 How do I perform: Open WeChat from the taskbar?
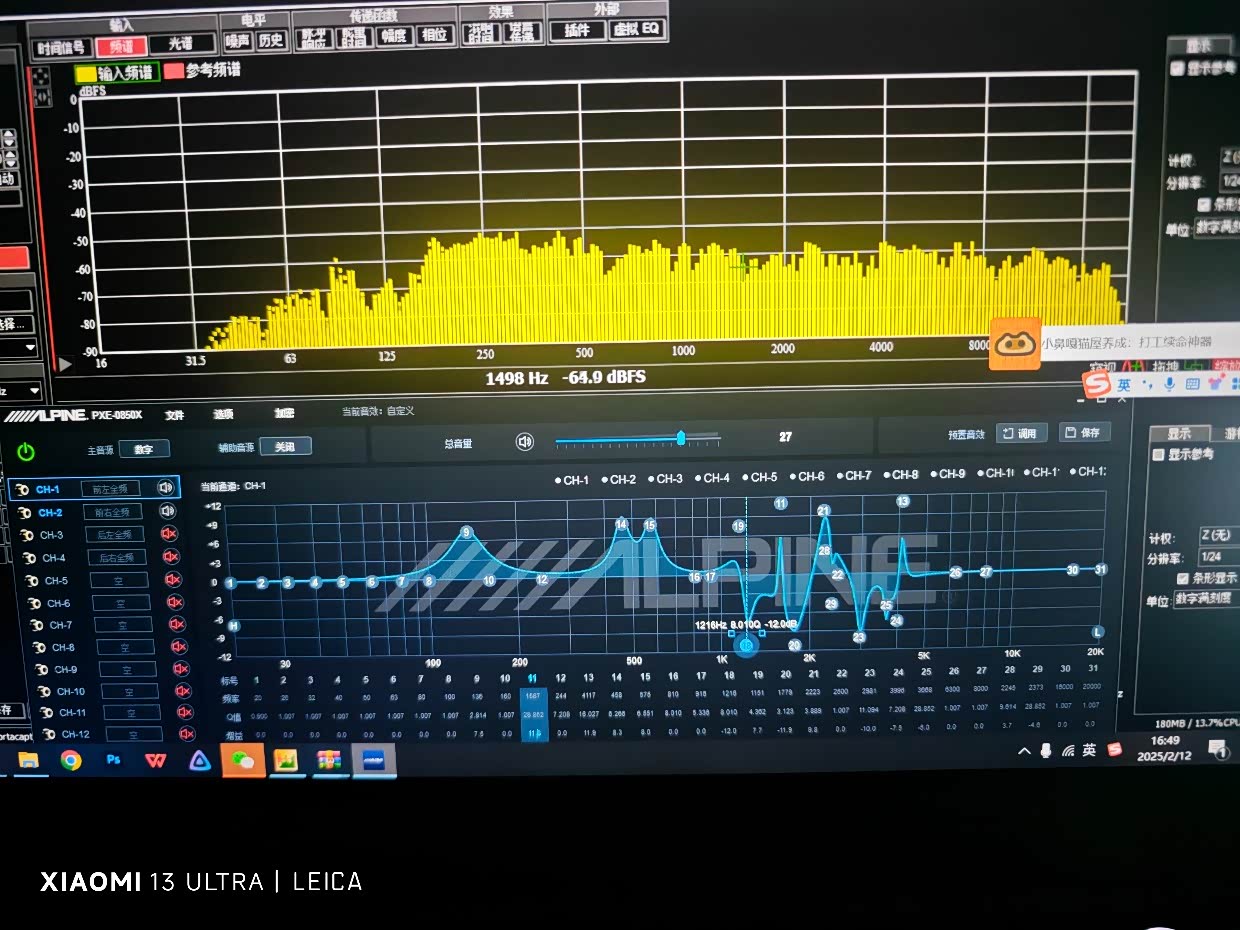click(x=243, y=760)
